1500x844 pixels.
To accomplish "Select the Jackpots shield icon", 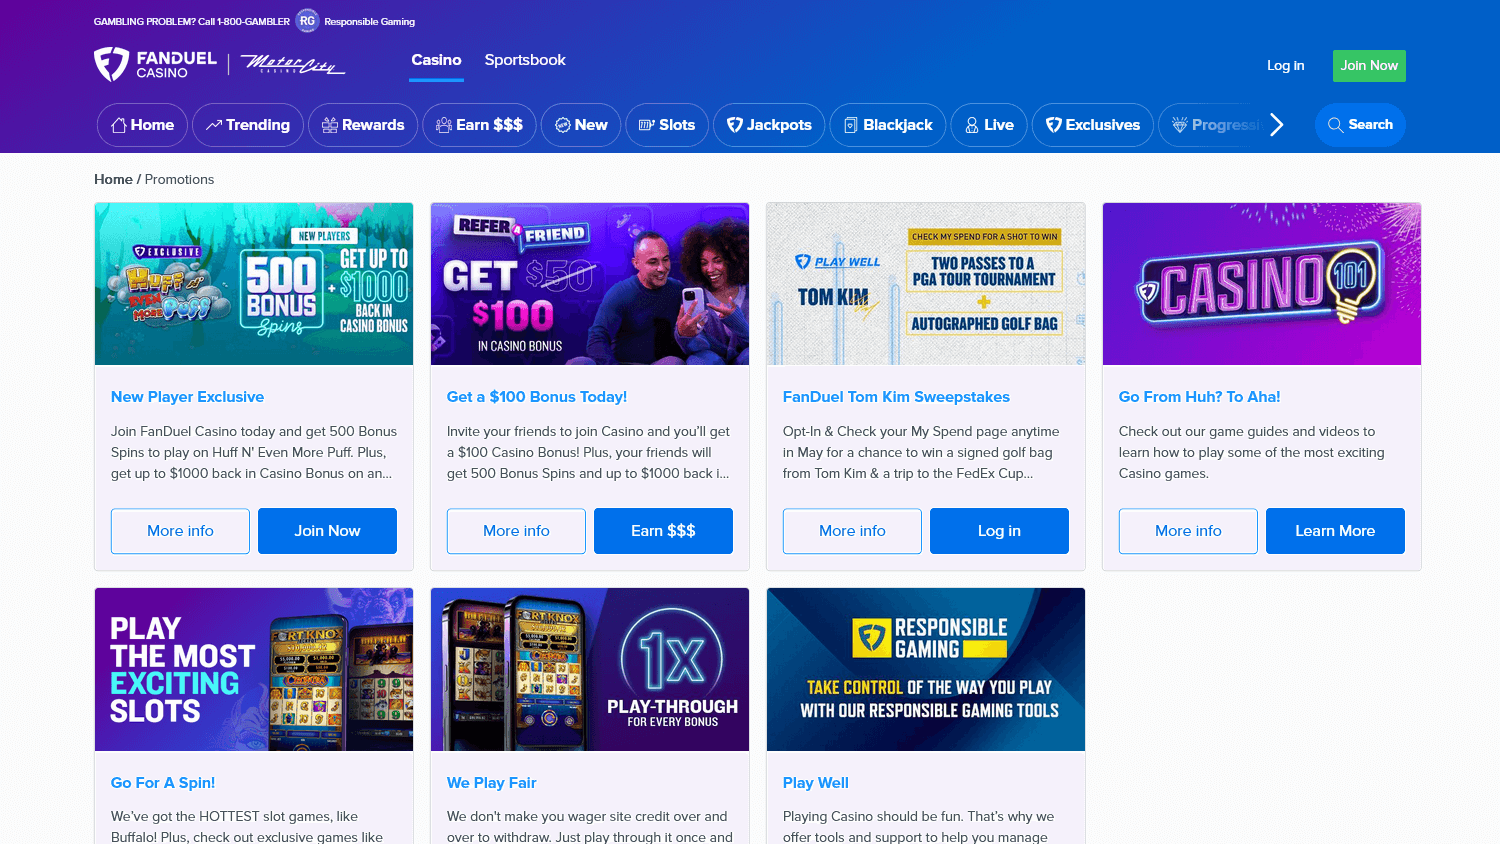I will click(736, 124).
